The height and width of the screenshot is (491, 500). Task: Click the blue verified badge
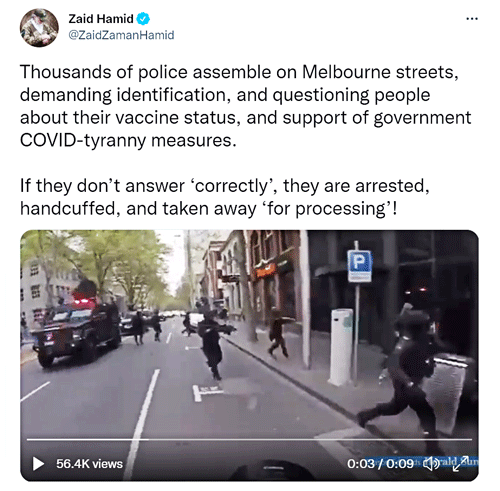click(144, 19)
